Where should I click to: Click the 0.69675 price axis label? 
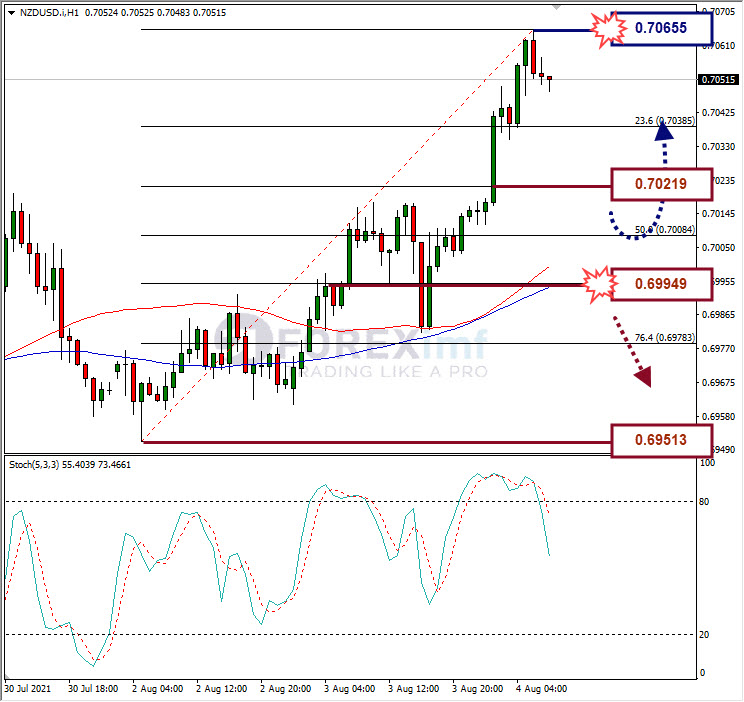719,383
